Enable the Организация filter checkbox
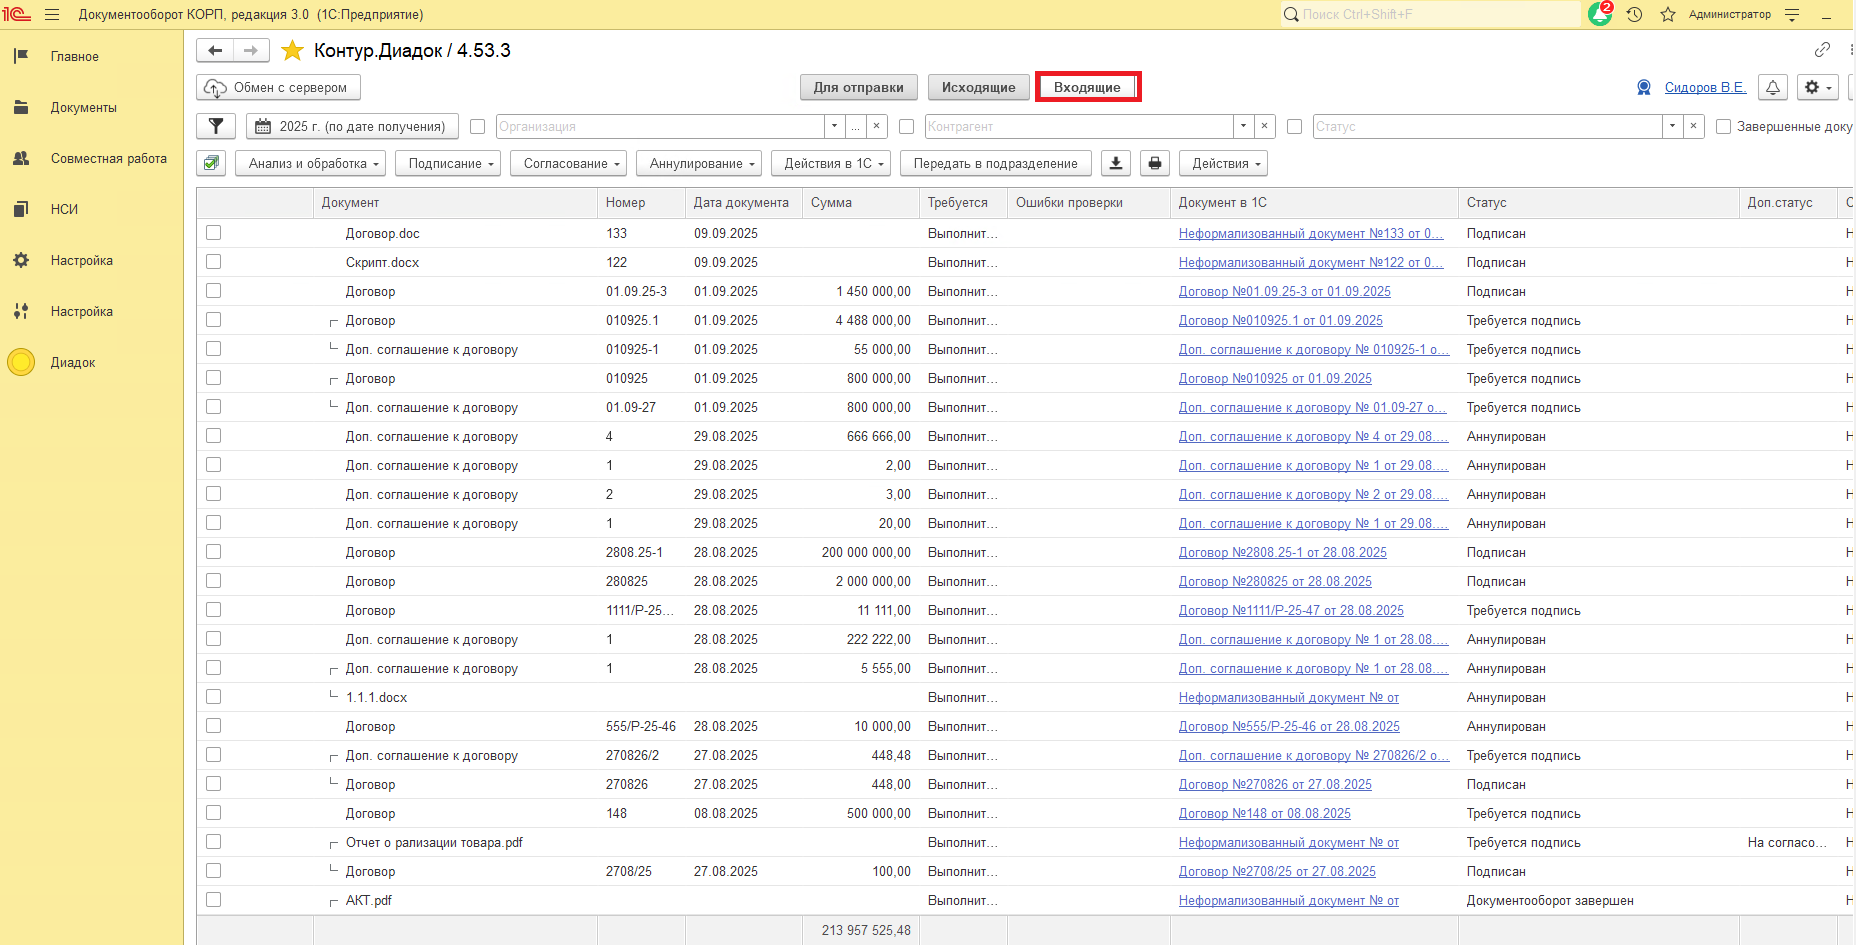 click(477, 126)
